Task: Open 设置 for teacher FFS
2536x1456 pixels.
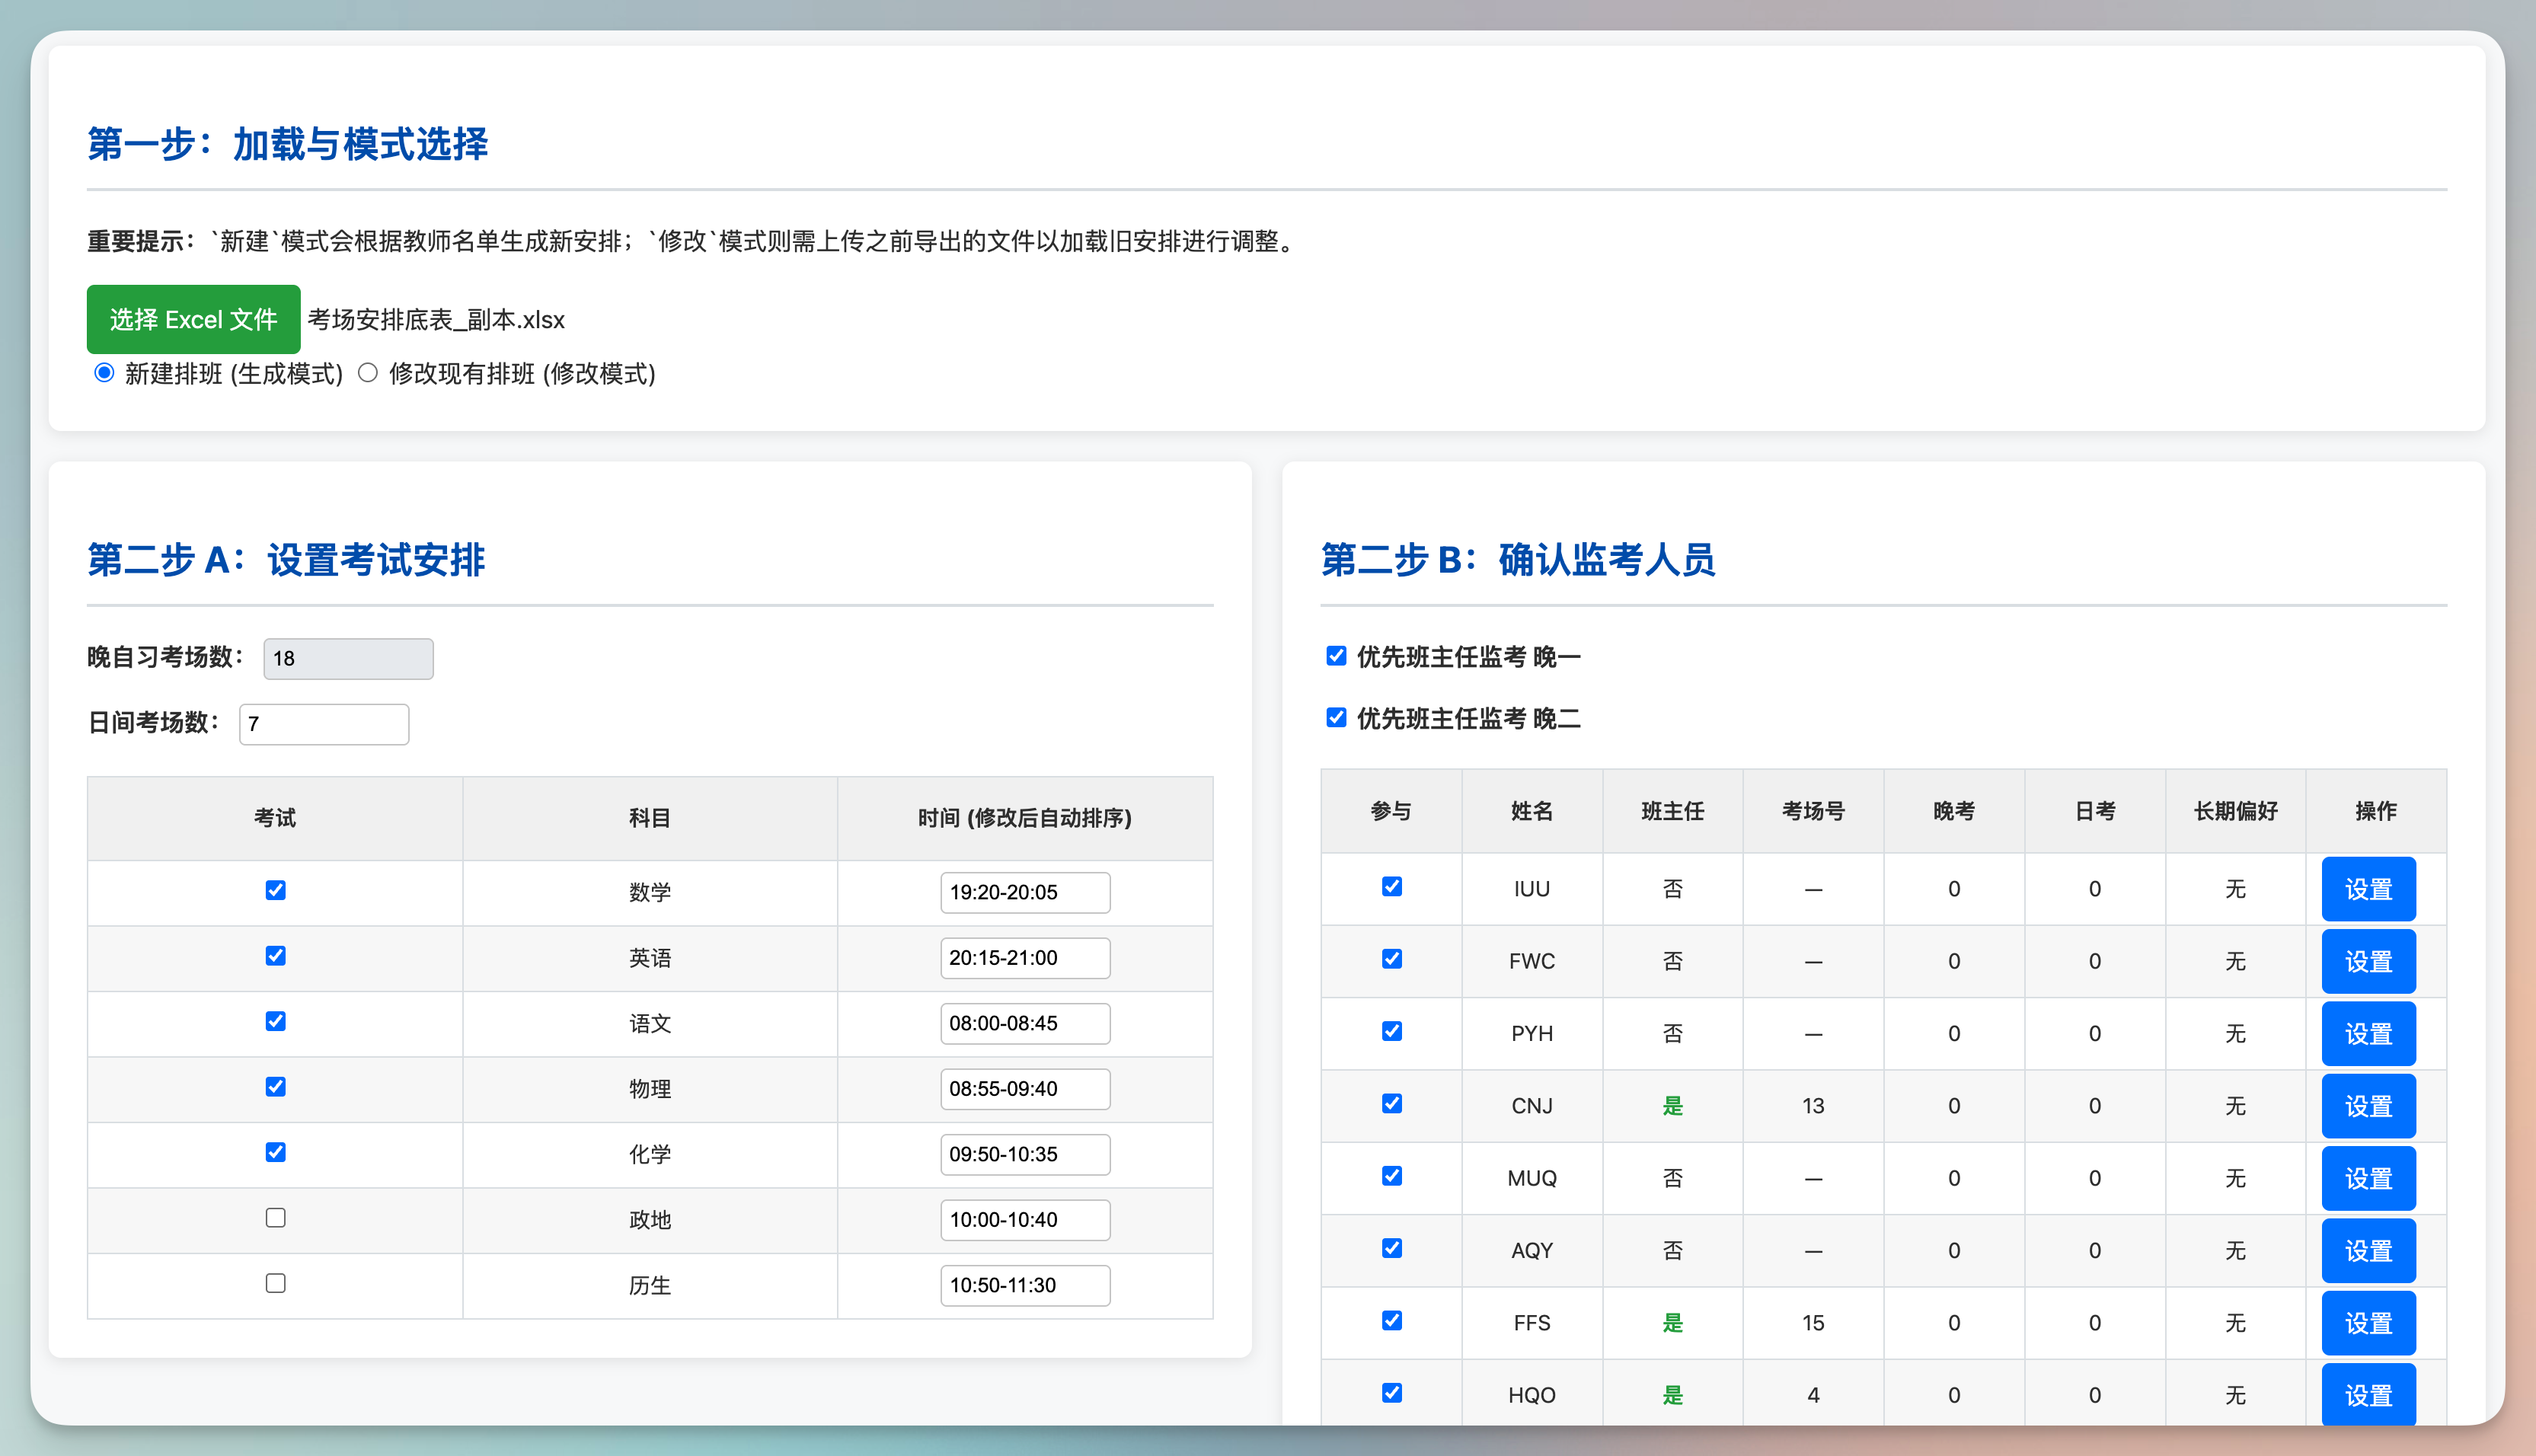Action: click(2367, 1323)
